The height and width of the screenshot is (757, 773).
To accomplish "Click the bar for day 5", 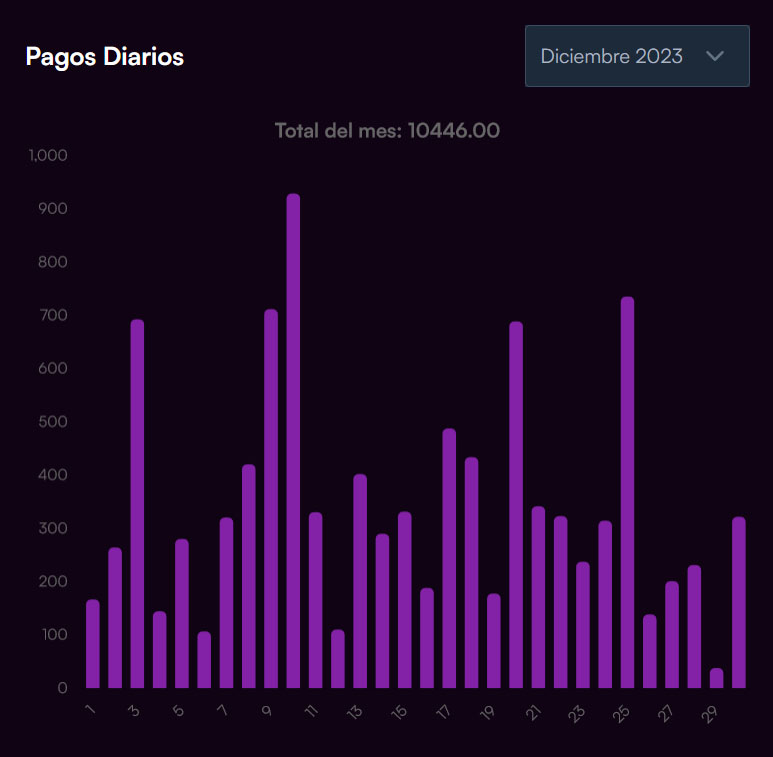I will pos(182,613).
